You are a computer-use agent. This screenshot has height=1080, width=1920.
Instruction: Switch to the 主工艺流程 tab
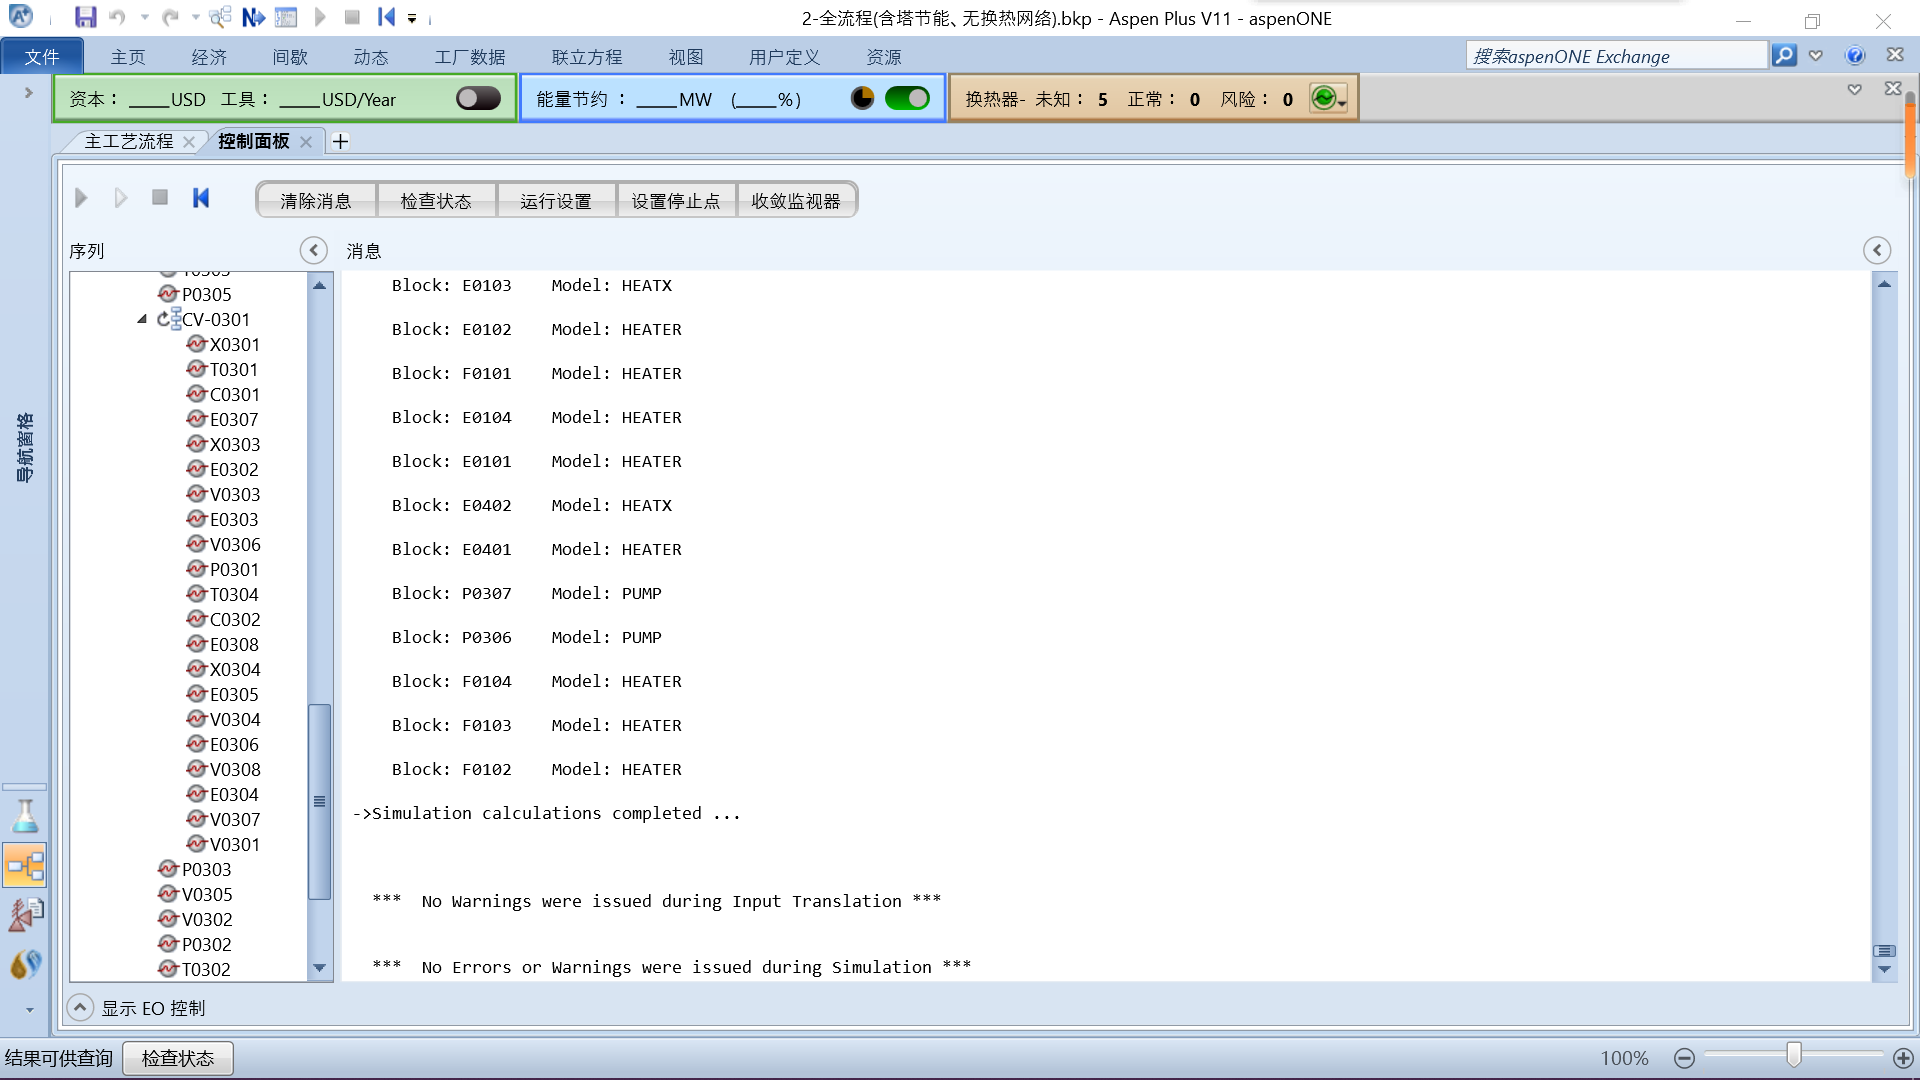coord(129,141)
